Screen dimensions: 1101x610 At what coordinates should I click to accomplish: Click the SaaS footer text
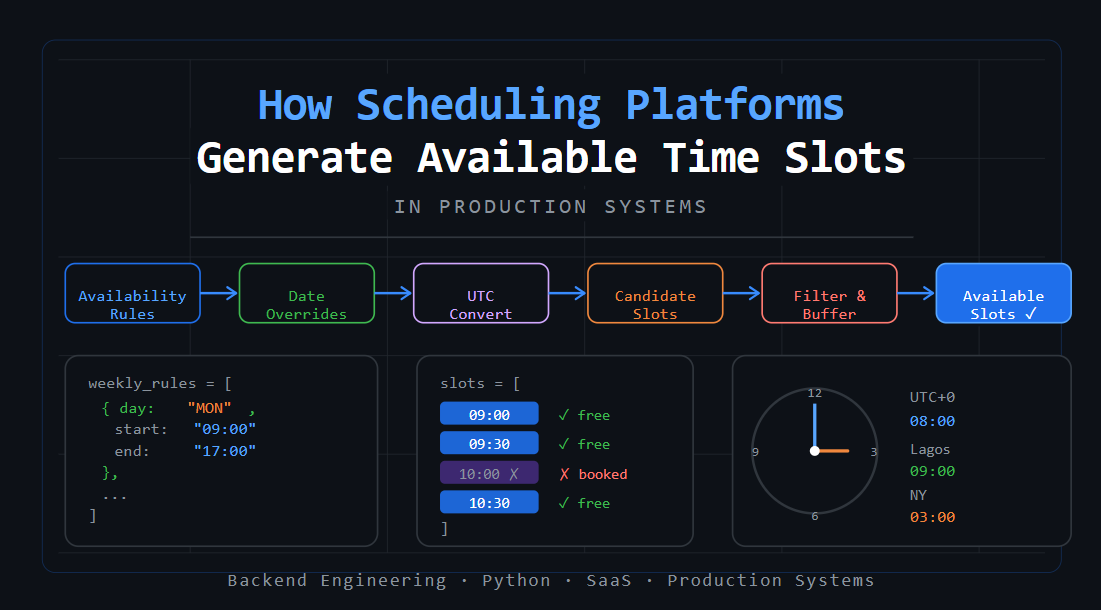[x=609, y=581]
